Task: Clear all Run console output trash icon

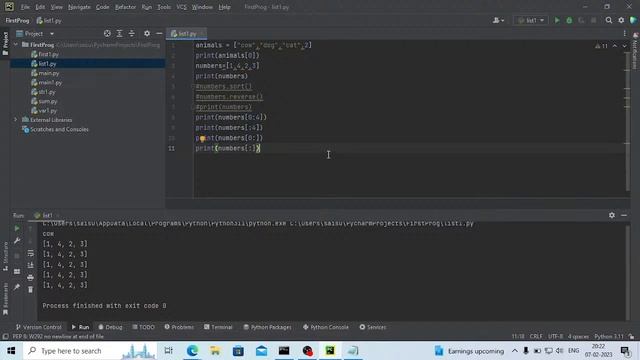Action: [31, 289]
